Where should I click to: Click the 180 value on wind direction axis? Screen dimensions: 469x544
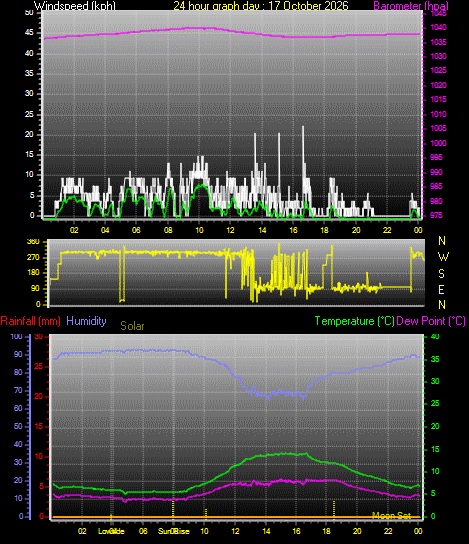(33, 273)
